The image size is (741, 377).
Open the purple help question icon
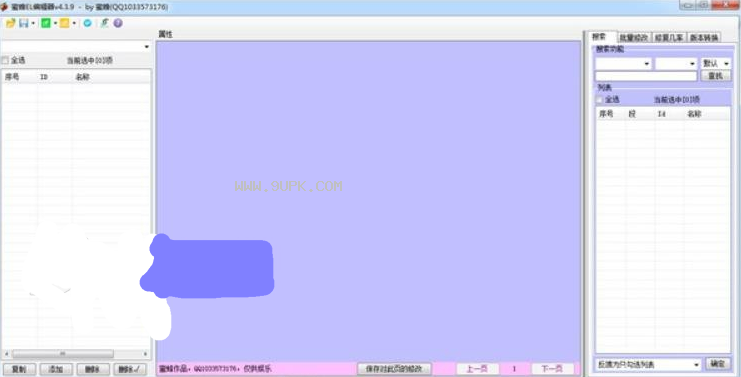coord(118,23)
